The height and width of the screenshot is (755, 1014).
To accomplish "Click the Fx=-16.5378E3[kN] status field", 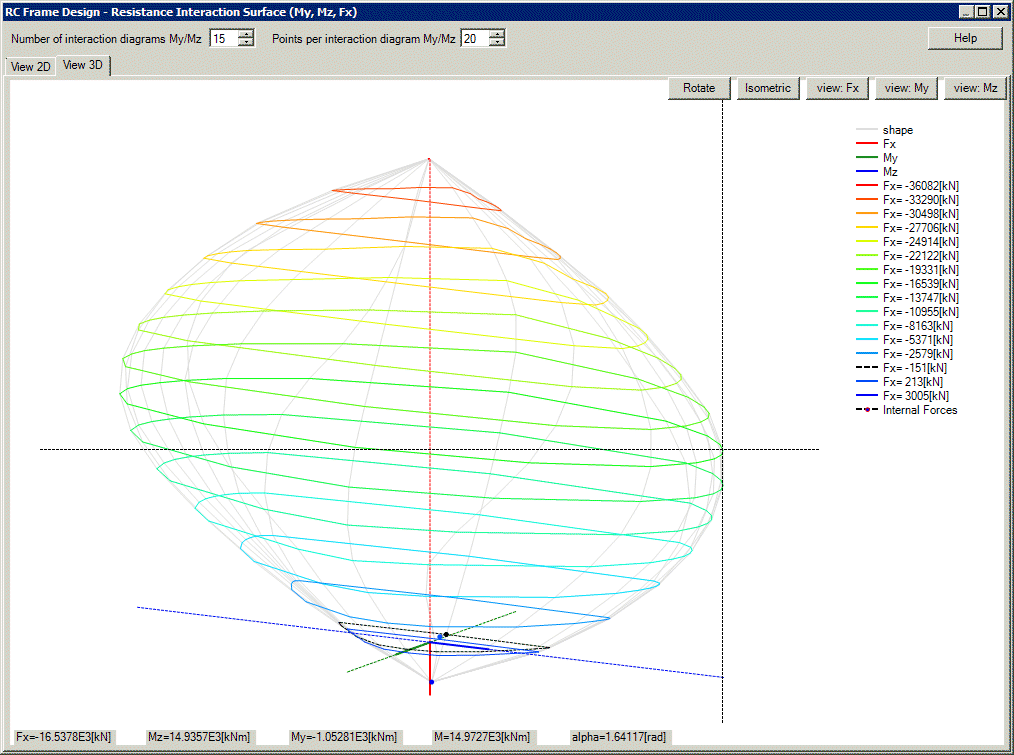I will click(62, 737).
